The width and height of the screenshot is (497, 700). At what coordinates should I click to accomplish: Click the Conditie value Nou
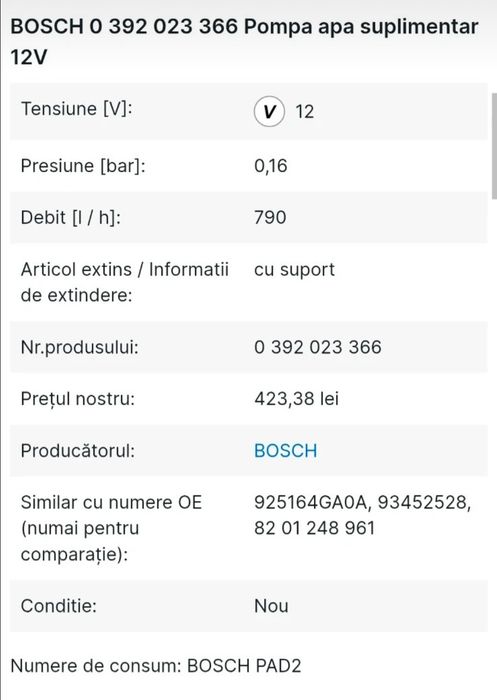(271, 606)
